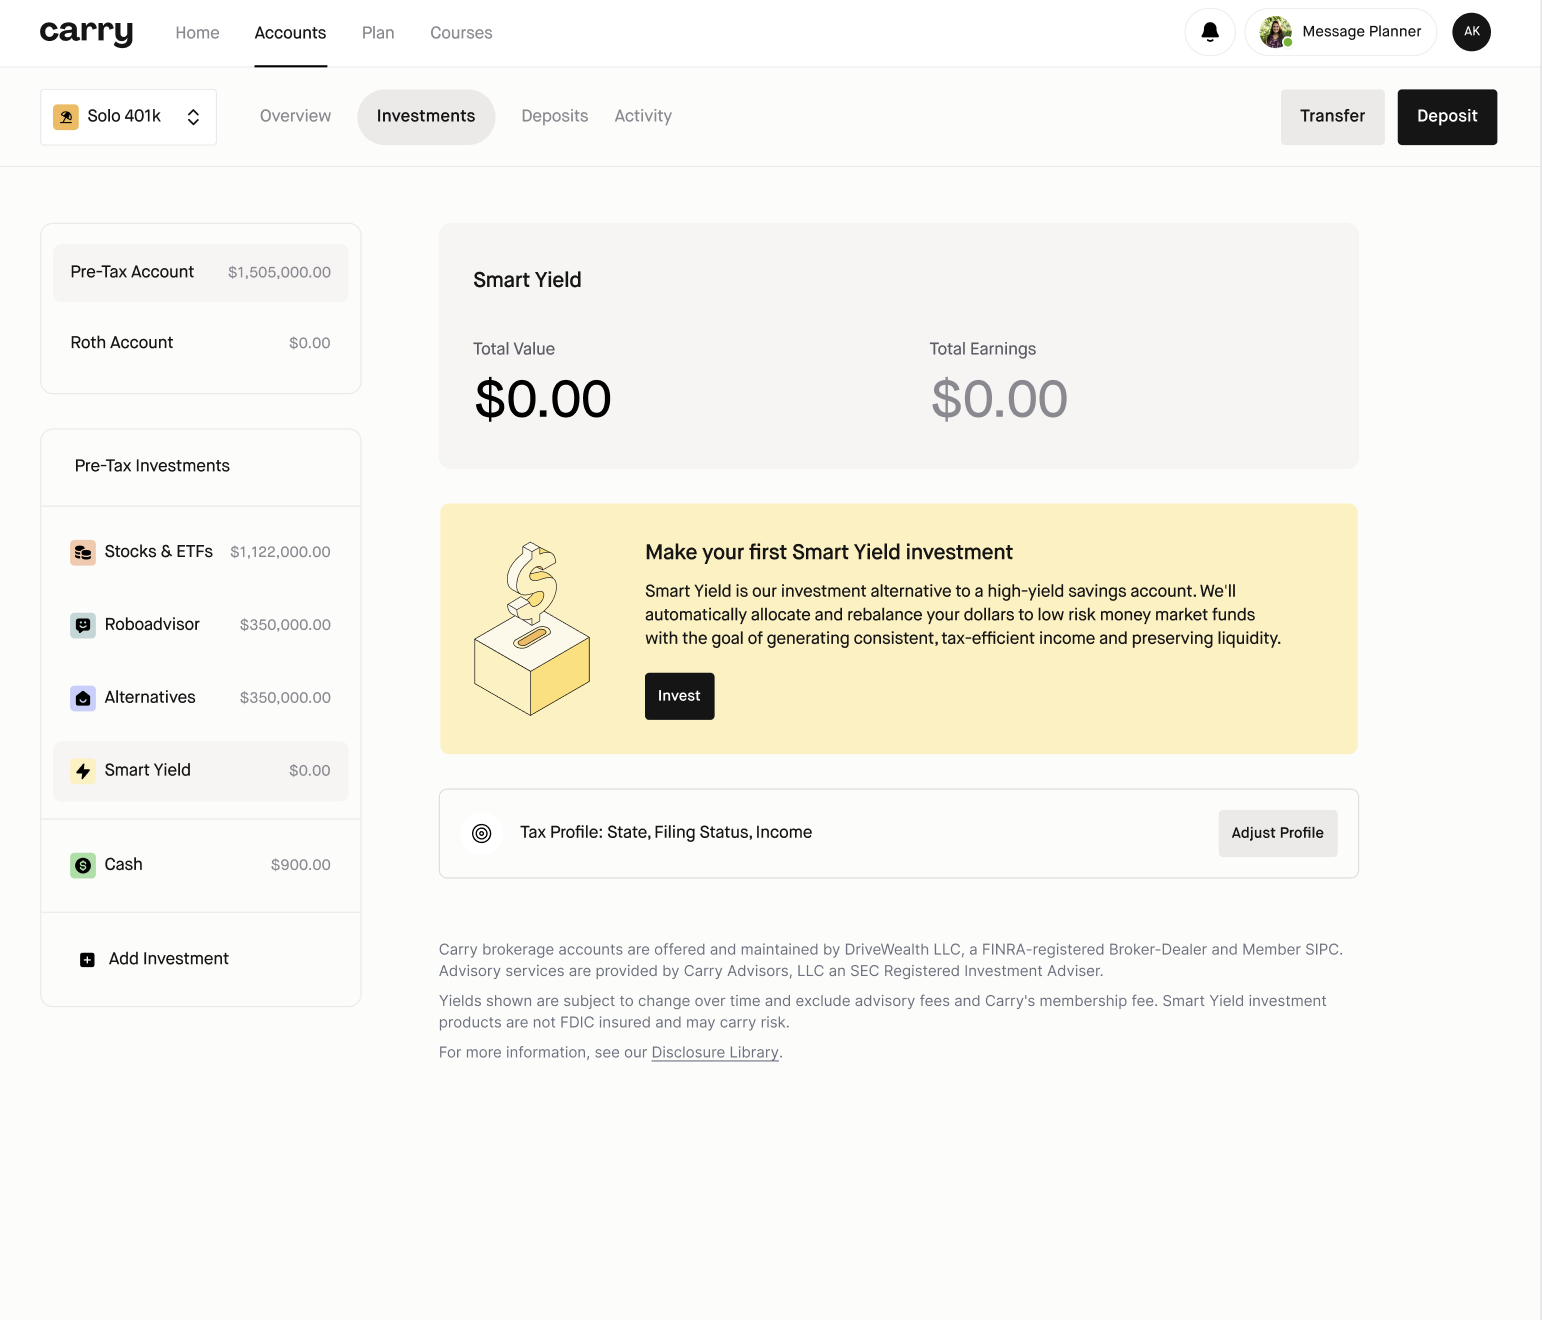Image resolution: width=1542 pixels, height=1320 pixels.
Task: Open the Disclosure Library link
Action: tap(715, 1052)
